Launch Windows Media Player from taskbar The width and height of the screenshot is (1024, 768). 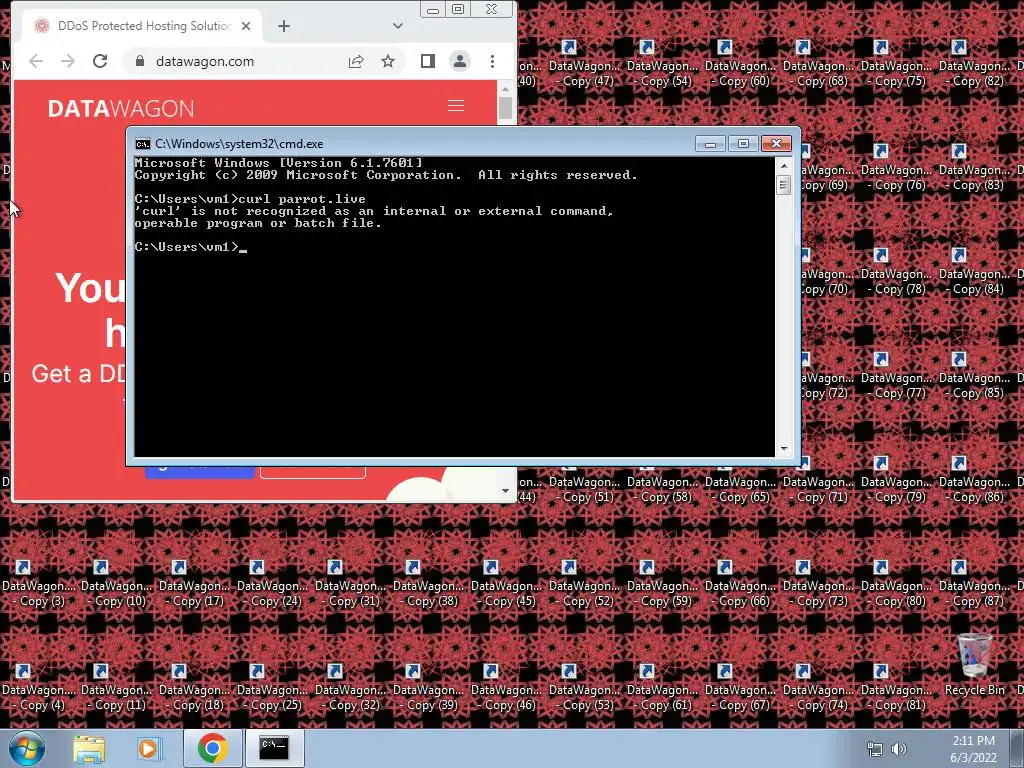tap(149, 748)
